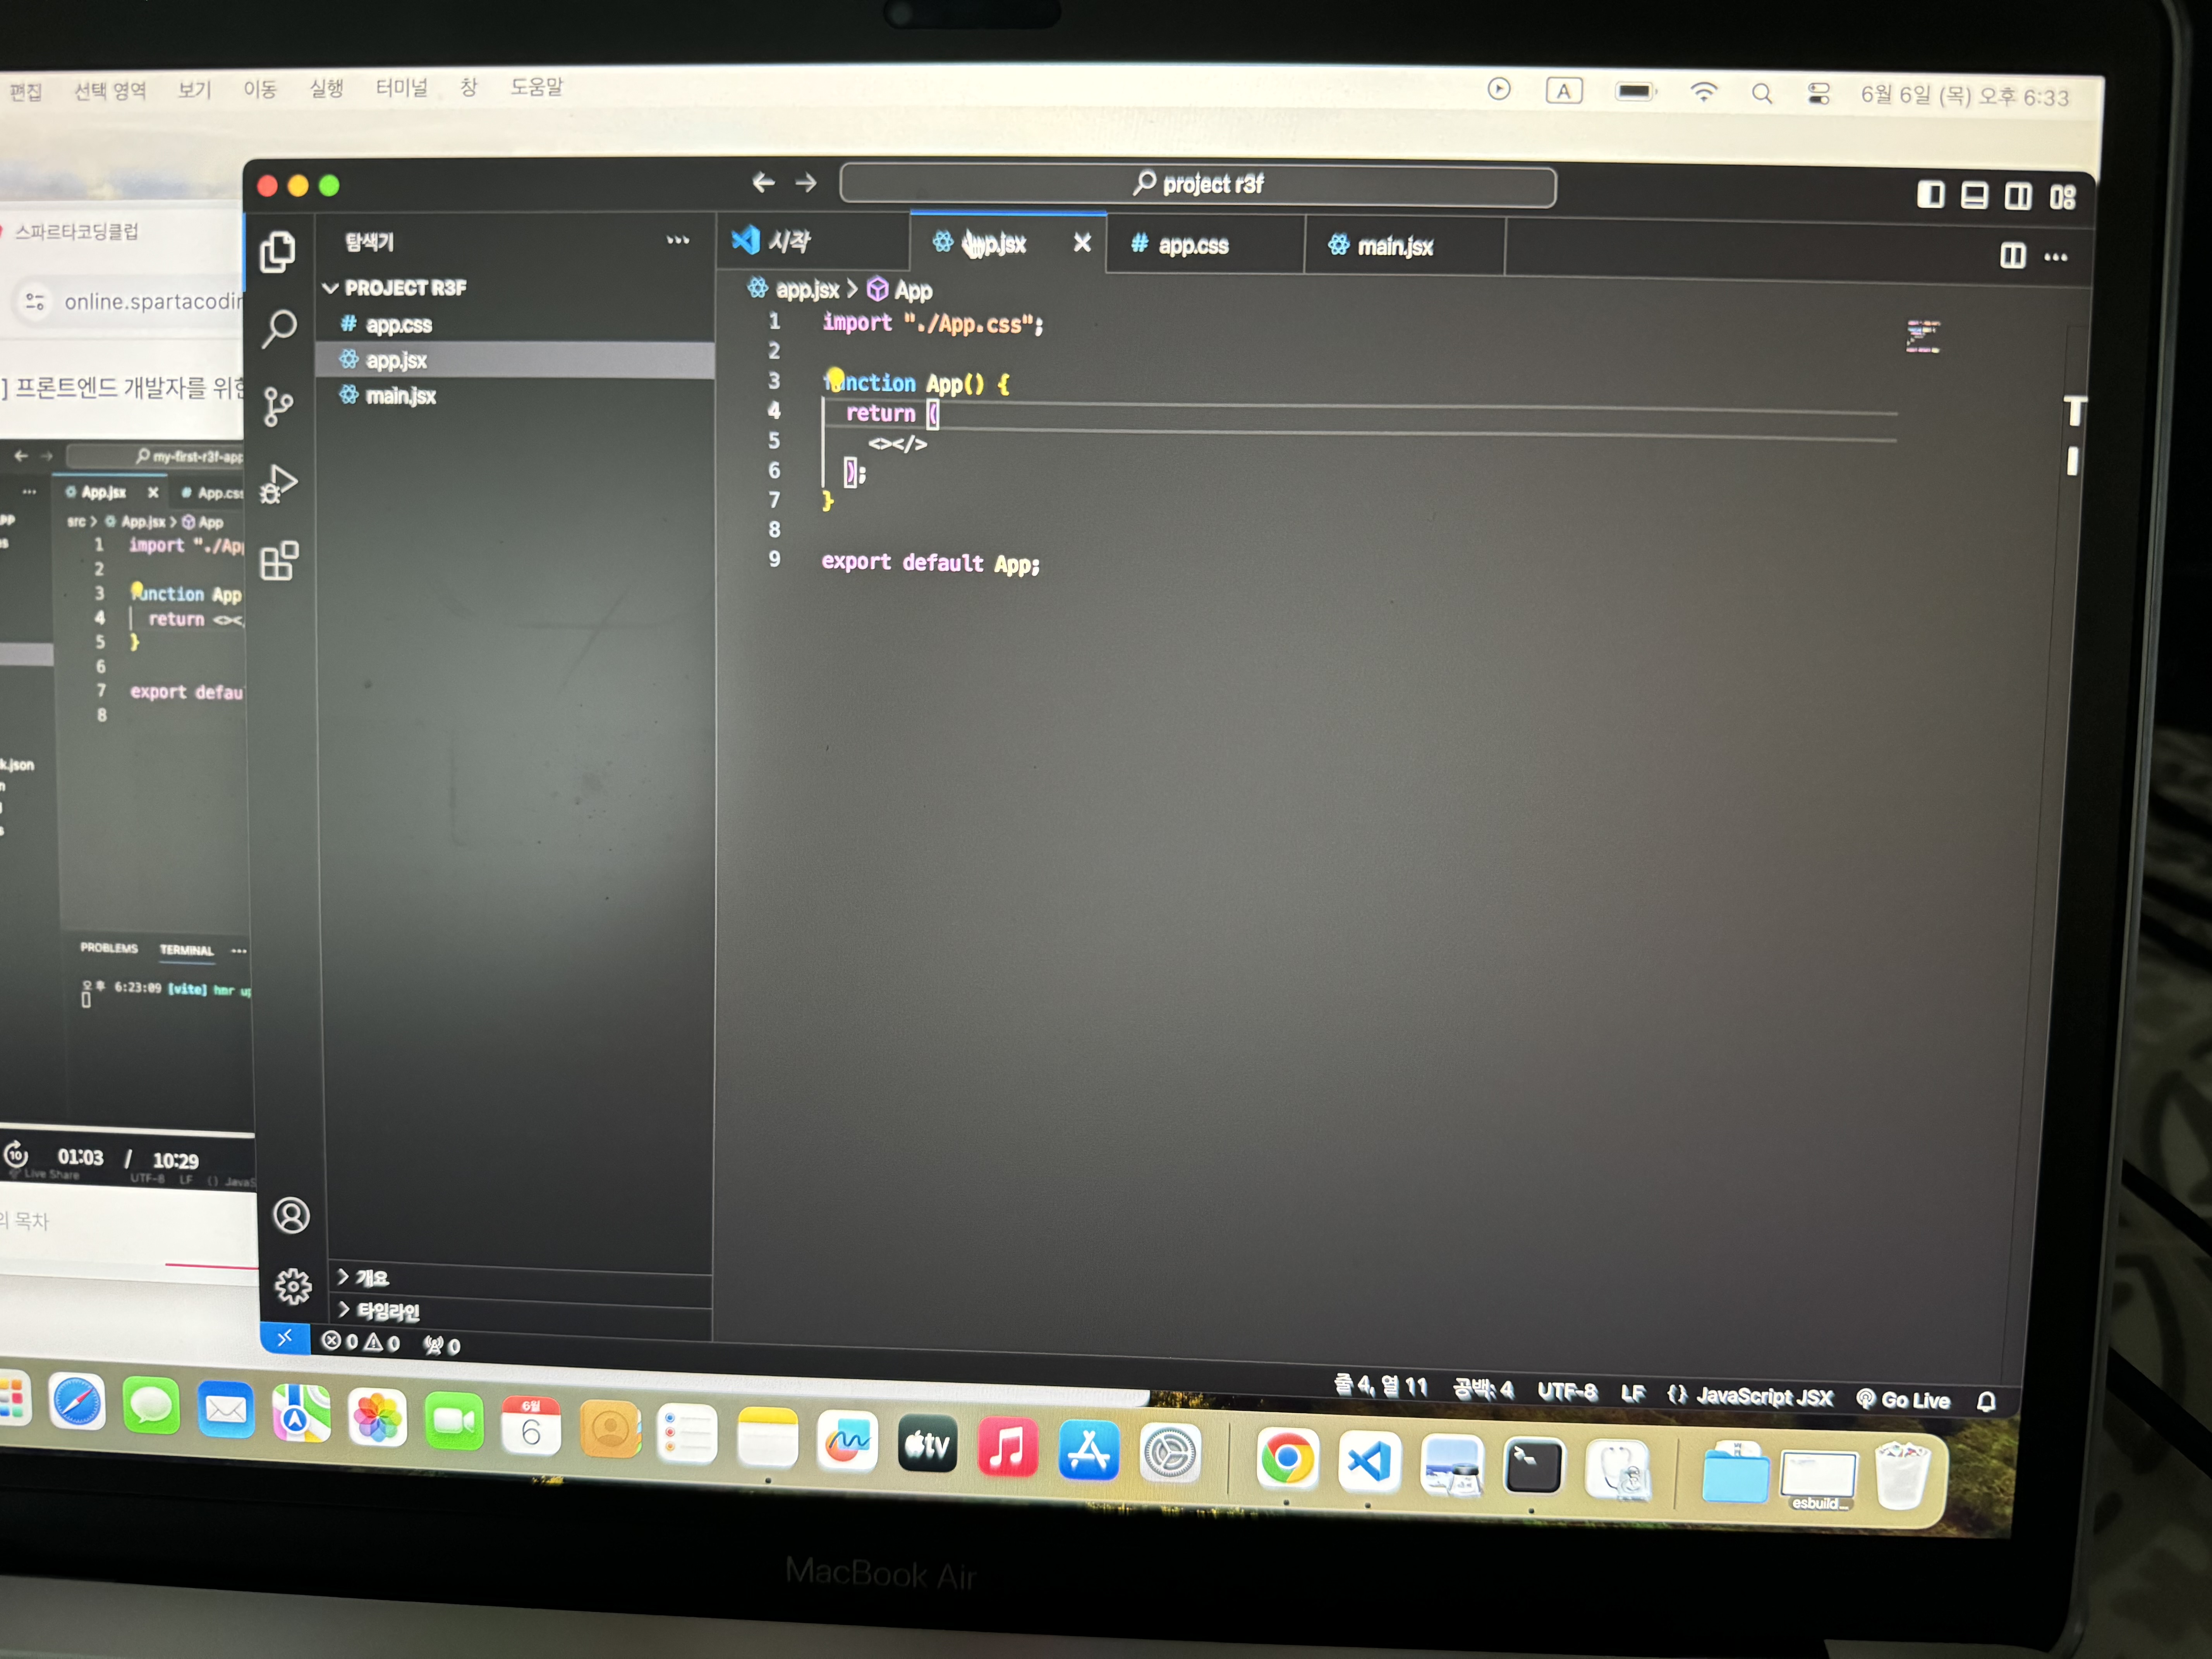Screen dimensions: 2212x1659
Task: Switch to the main.jsx editor tab
Action: 1404,246
